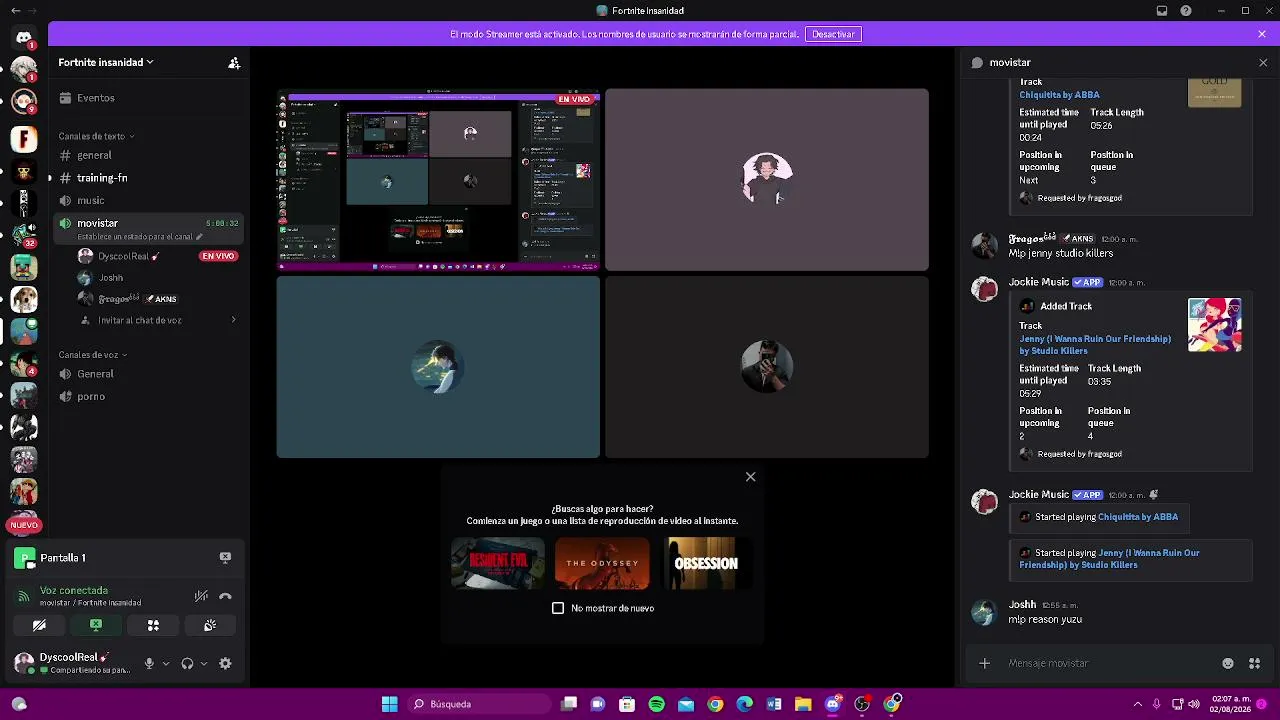Click the invite members icon beside server name
The height and width of the screenshot is (720, 1280).
coord(234,62)
